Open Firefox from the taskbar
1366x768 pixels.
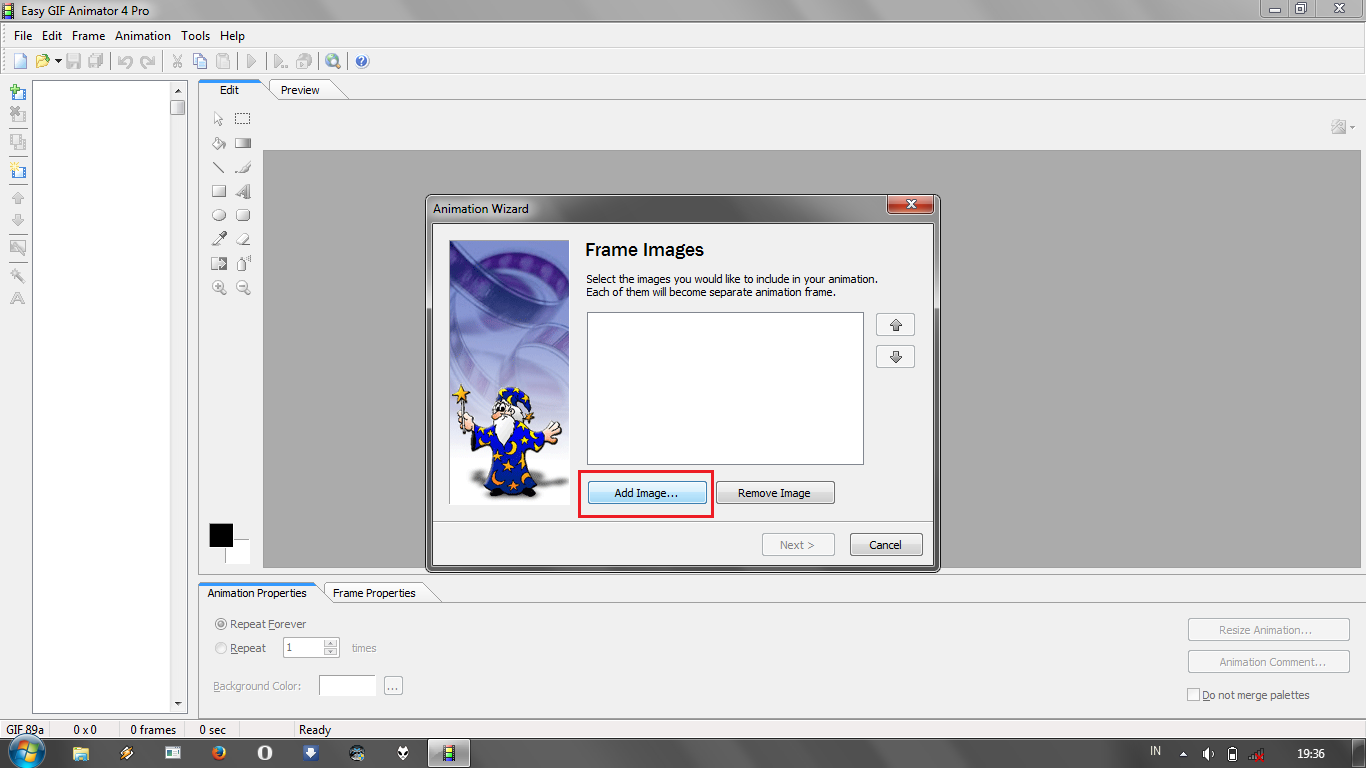[219, 753]
